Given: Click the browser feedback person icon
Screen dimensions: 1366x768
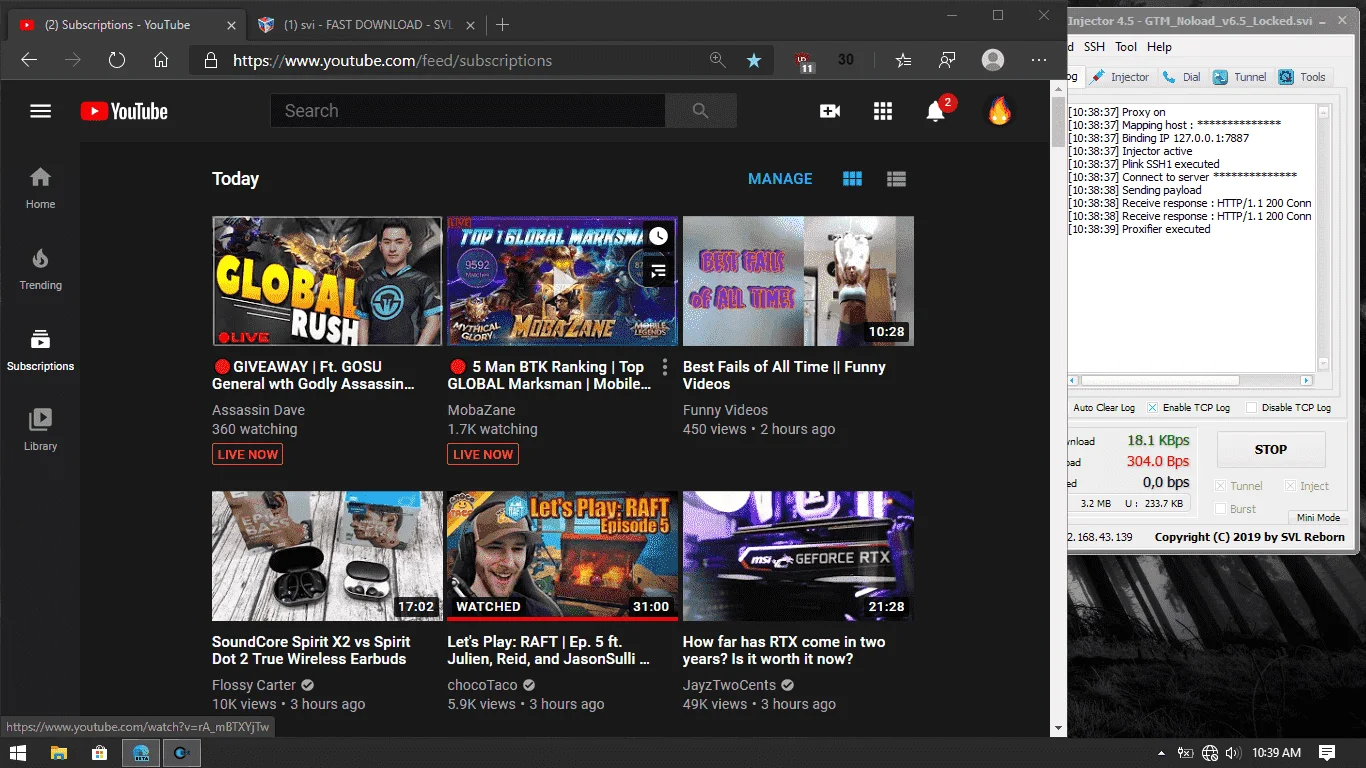Looking at the screenshot, I should pyautogui.click(x=947, y=60).
